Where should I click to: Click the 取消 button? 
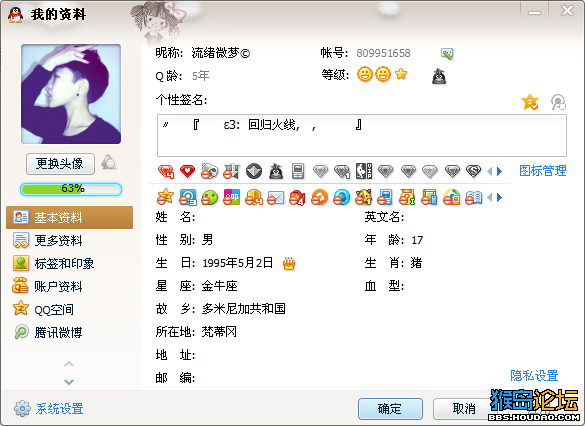point(464,409)
